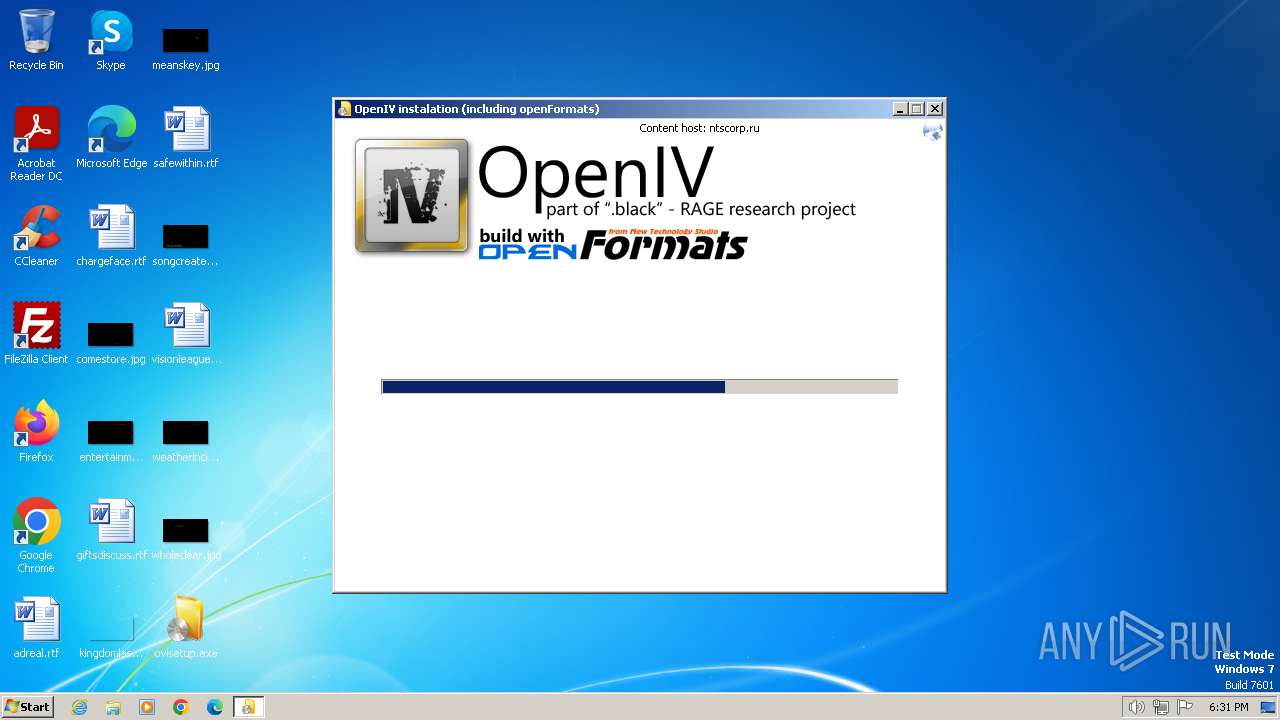Click the OpenIV installer title bar
Viewport: 1280px width, 720px height.
[x=610, y=109]
